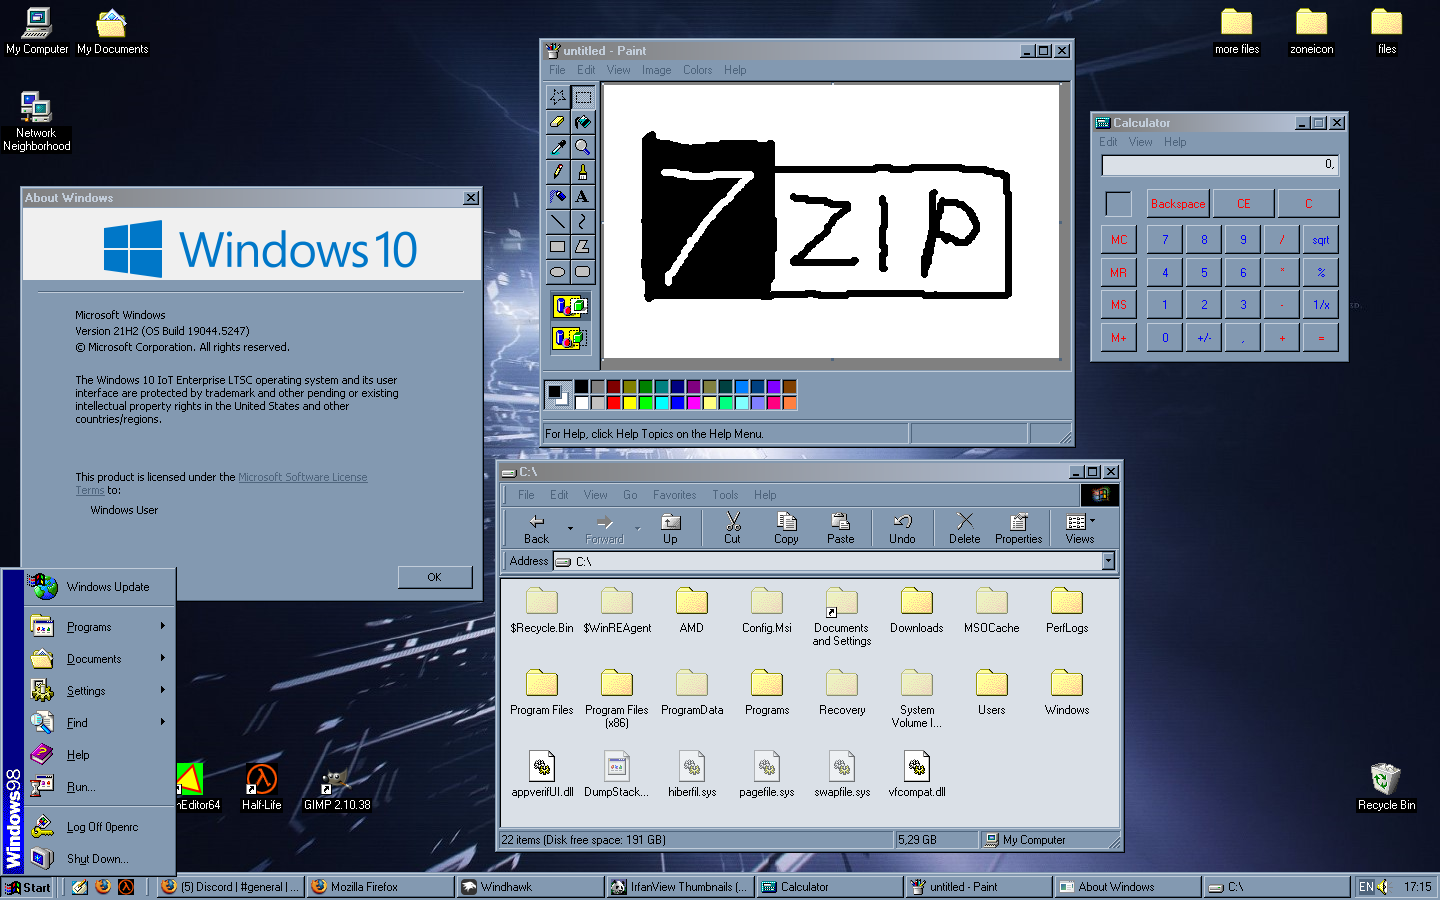The width and height of the screenshot is (1440, 900).
Task: Enable opaque selection mode in Paint
Action: tap(570, 306)
